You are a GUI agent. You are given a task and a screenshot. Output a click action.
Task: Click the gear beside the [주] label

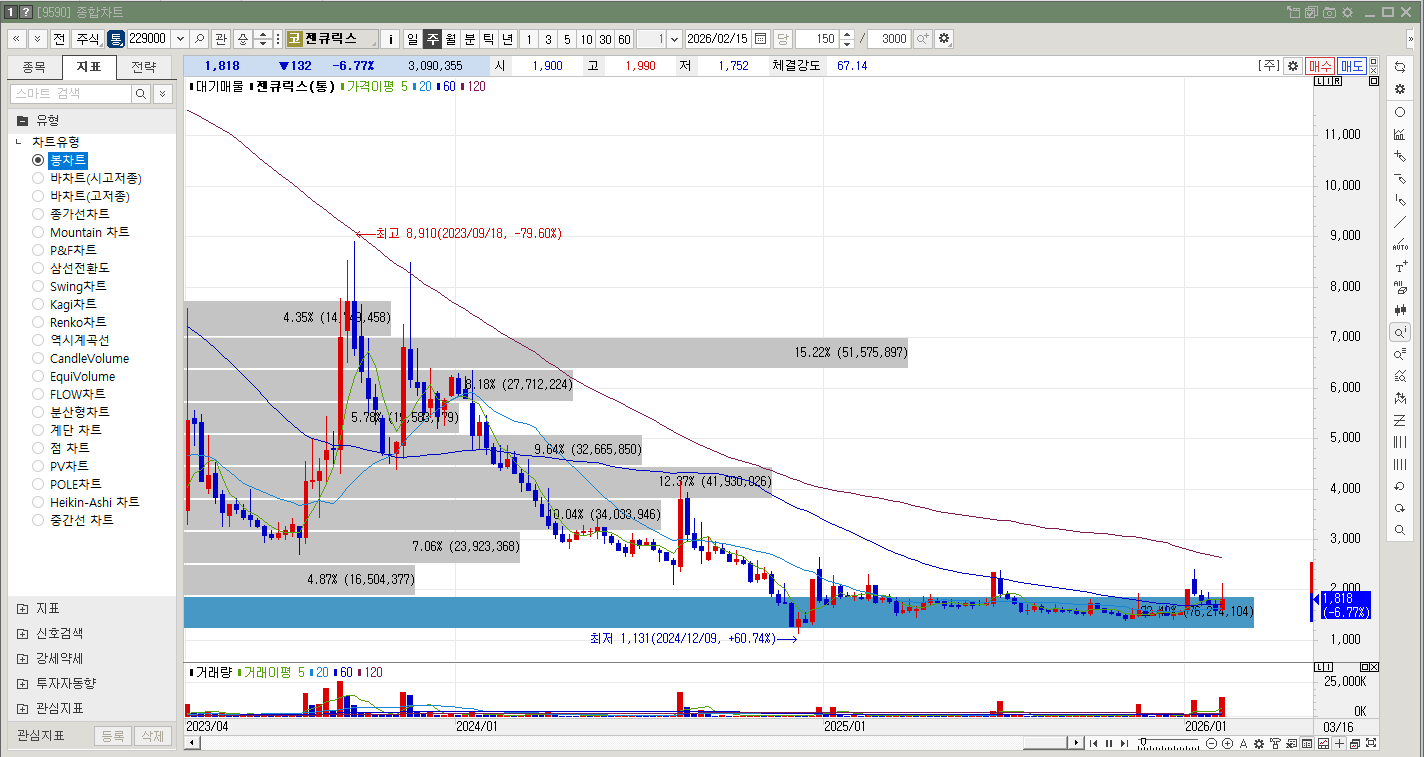(x=1293, y=65)
